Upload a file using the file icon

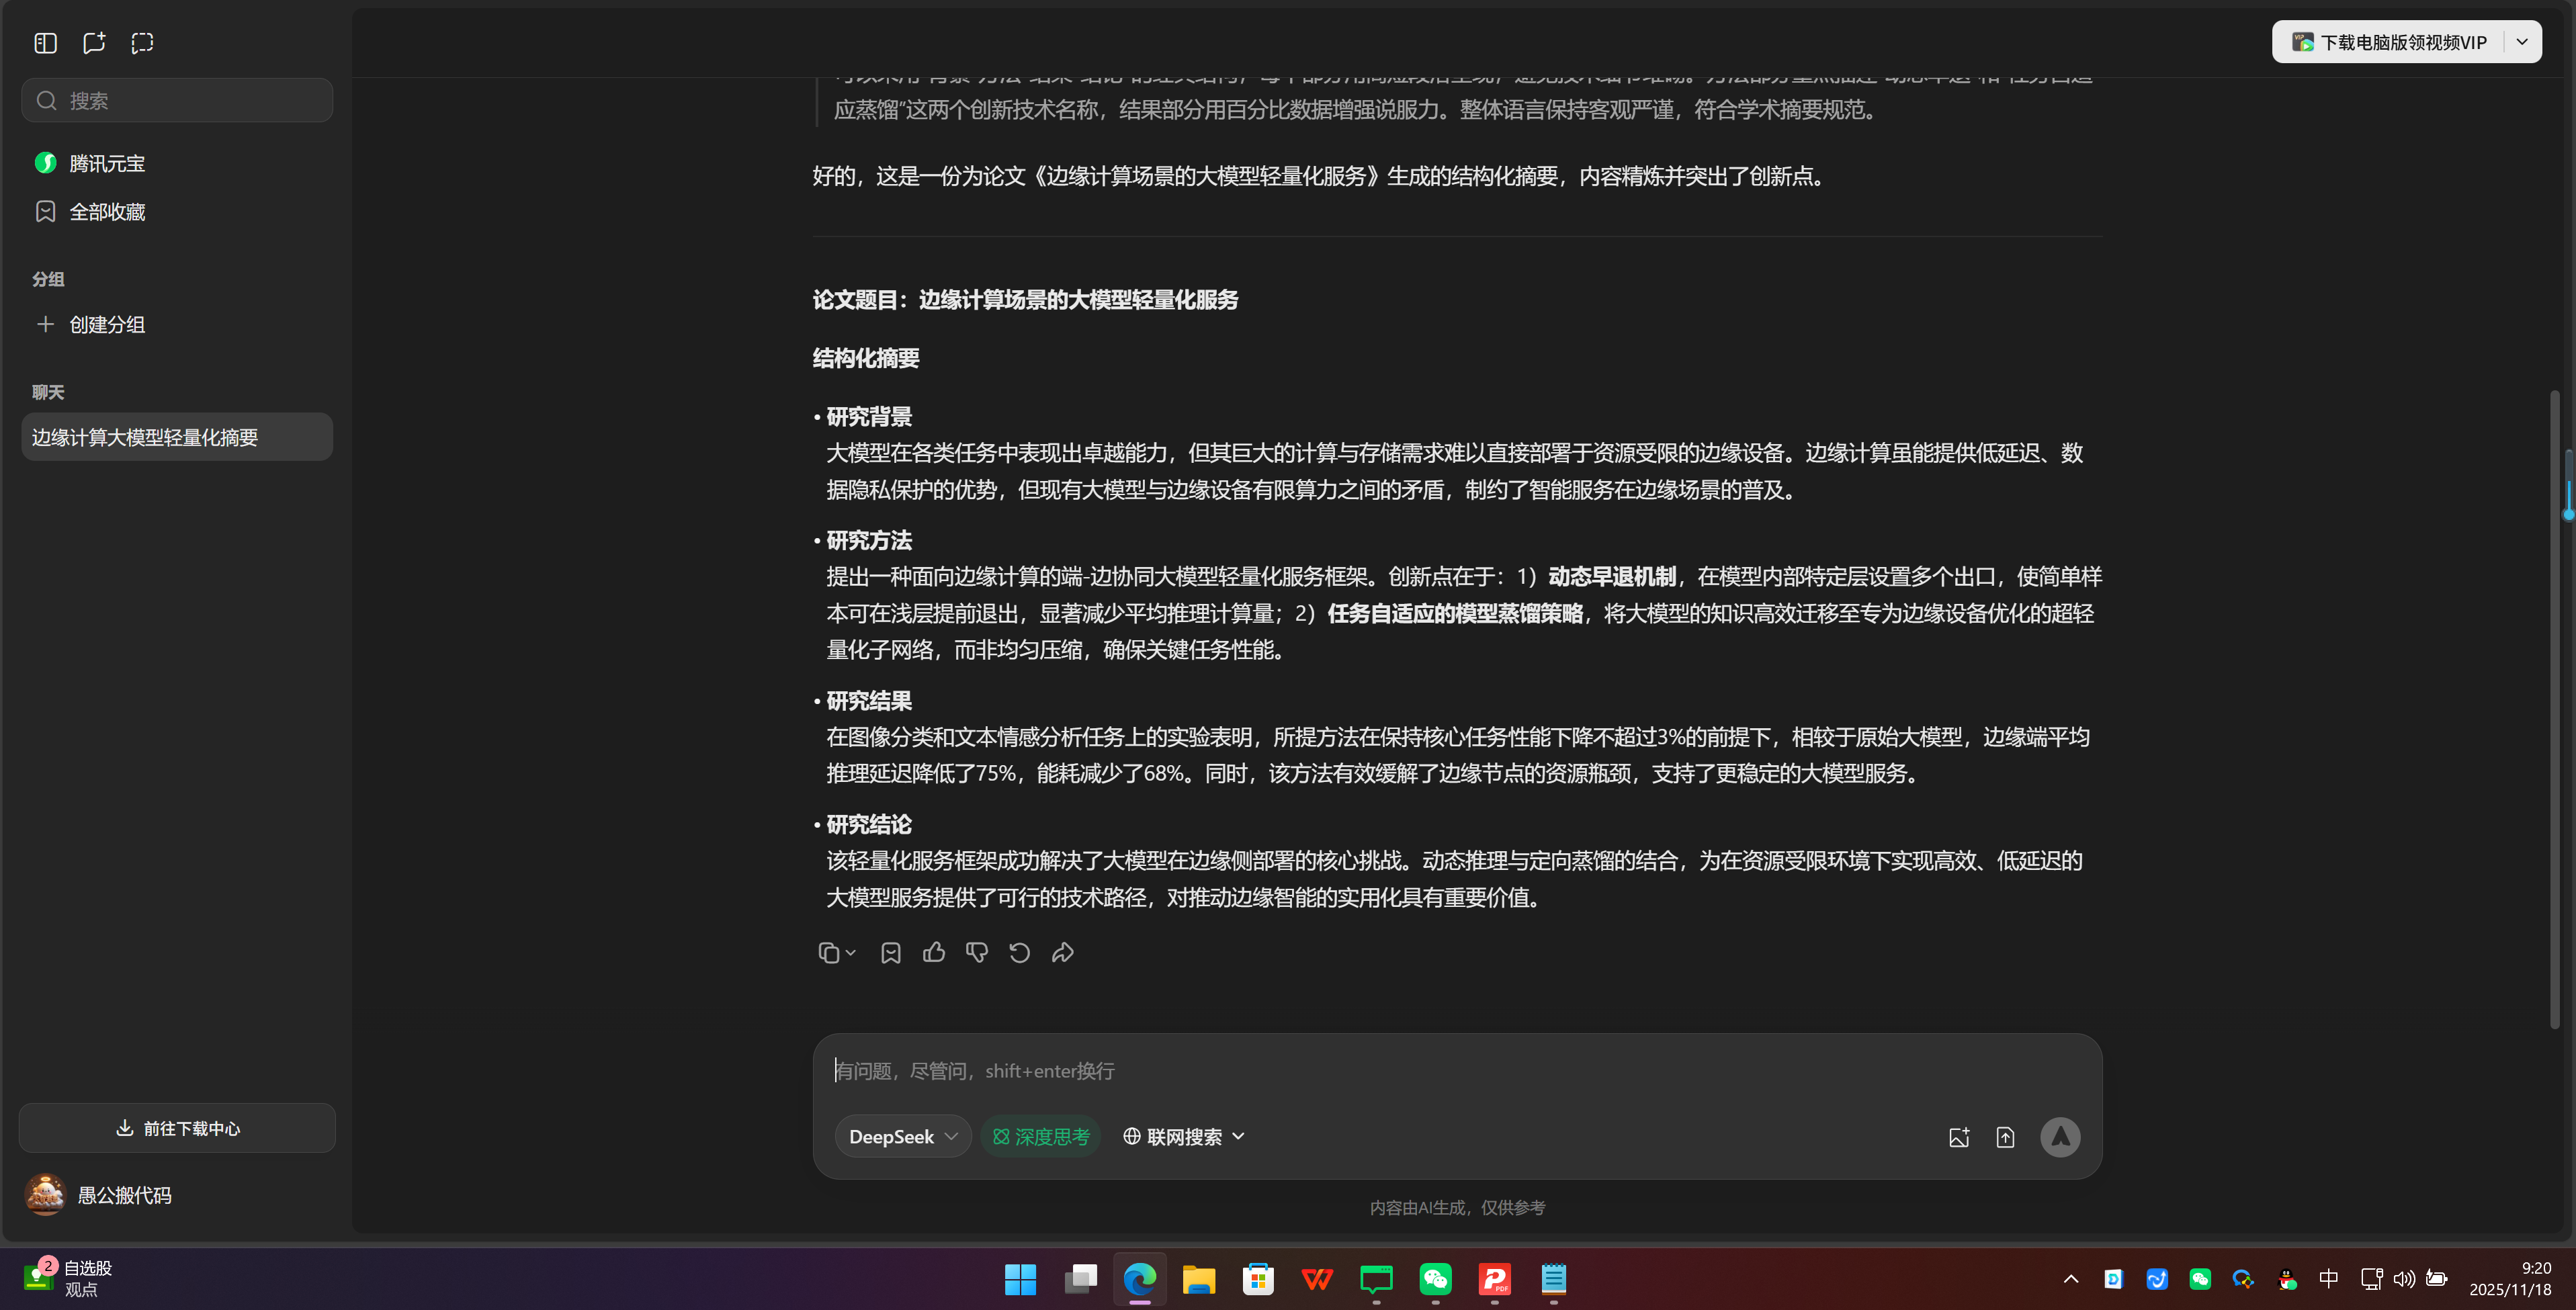pyautogui.click(x=2005, y=1136)
